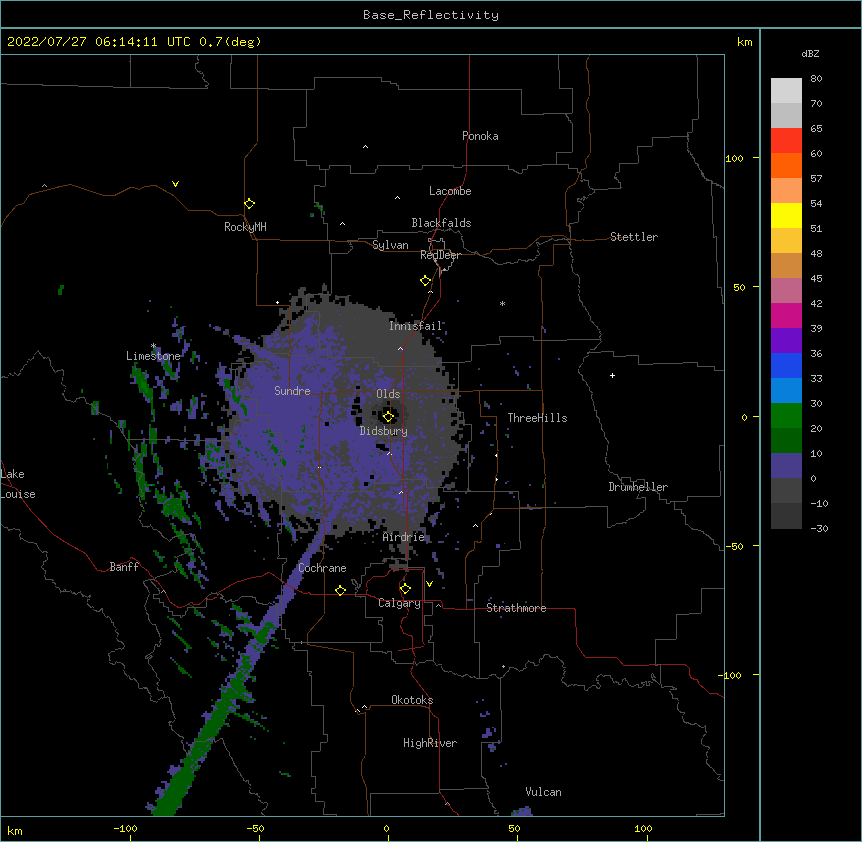Click the -100 tick label on bottom axis
The height and width of the screenshot is (842, 862).
coord(125,829)
